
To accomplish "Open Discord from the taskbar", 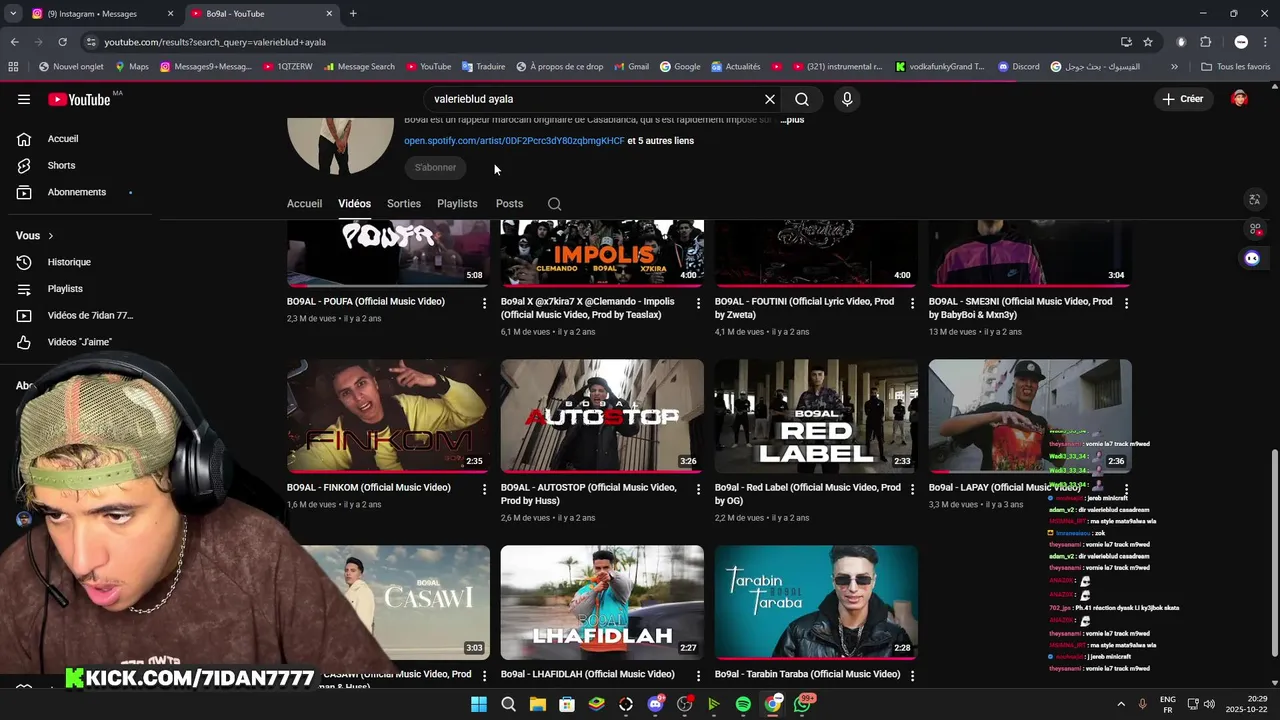I will [656, 704].
